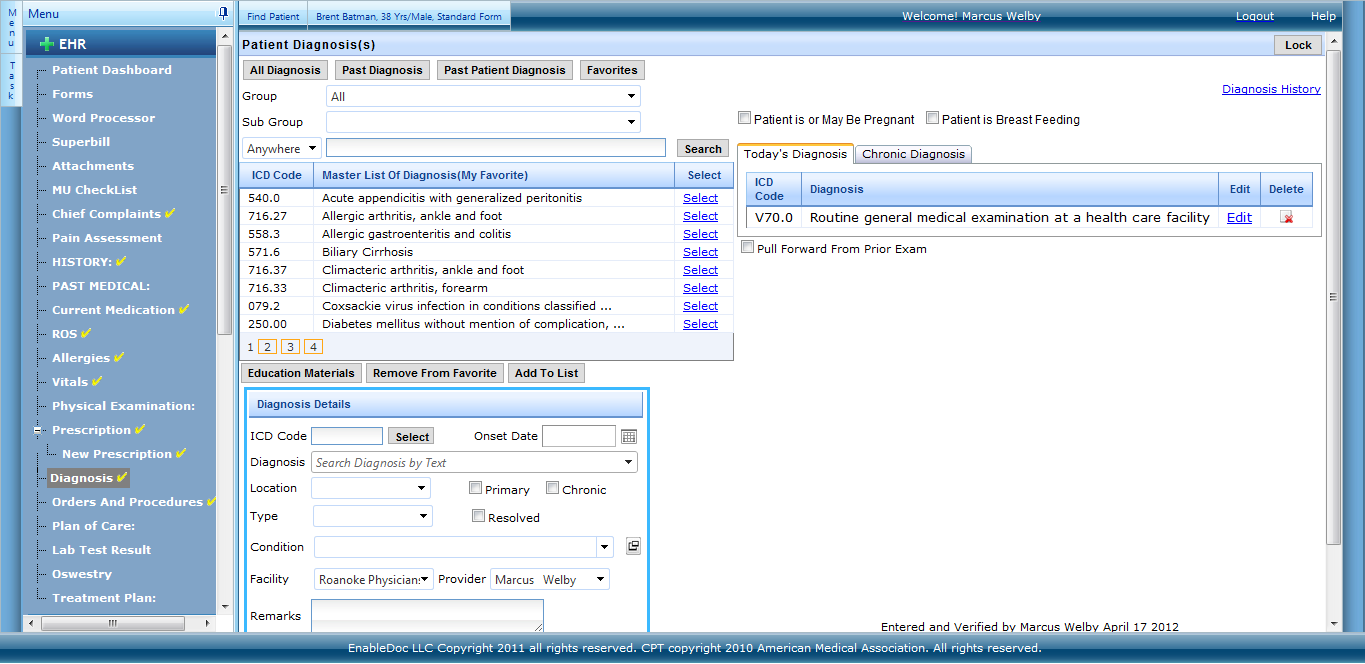Click the popup icon beside Condition field
The image size is (1365, 664).
(x=633, y=546)
